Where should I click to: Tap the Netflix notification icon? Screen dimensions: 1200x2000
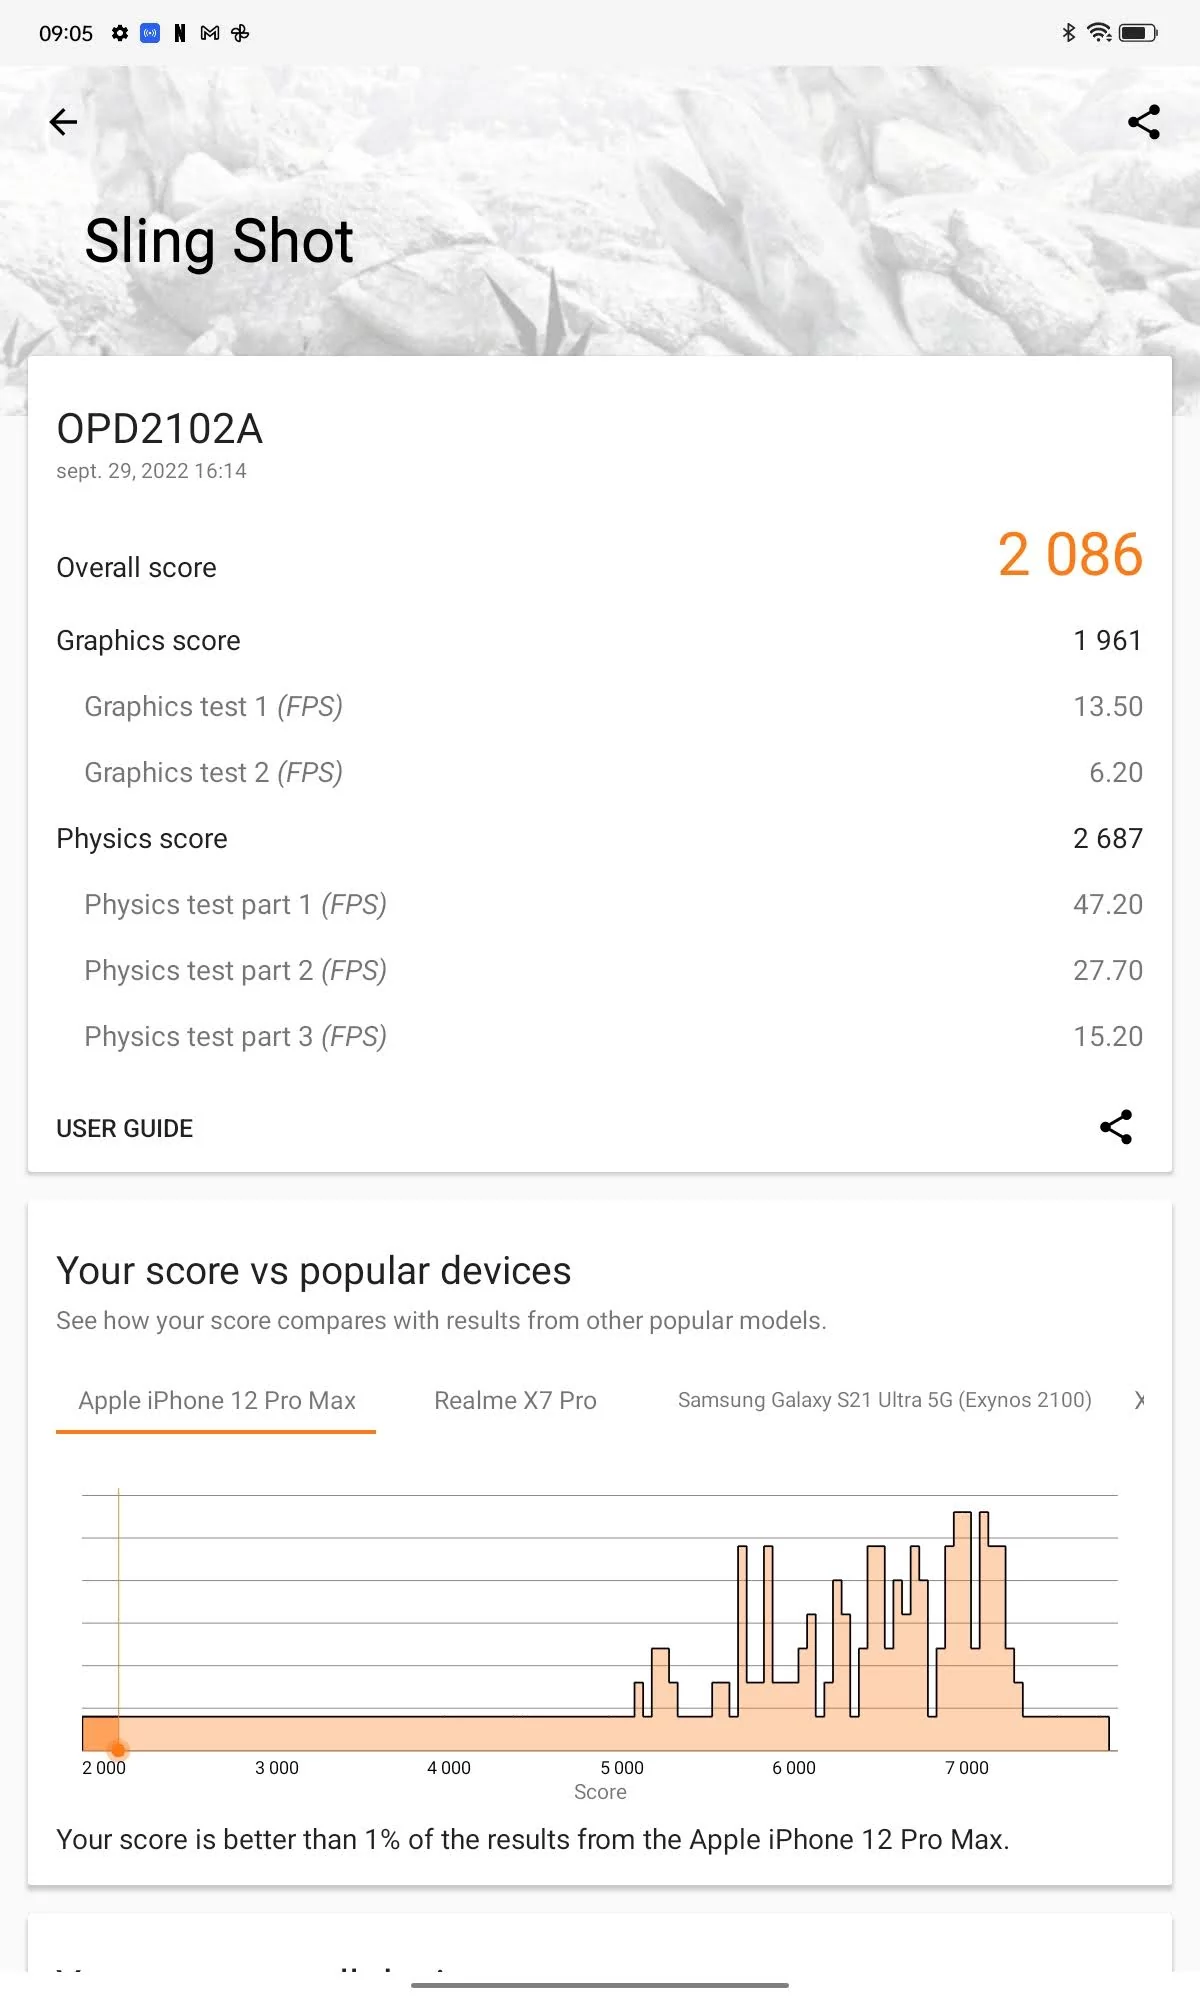[x=180, y=33]
